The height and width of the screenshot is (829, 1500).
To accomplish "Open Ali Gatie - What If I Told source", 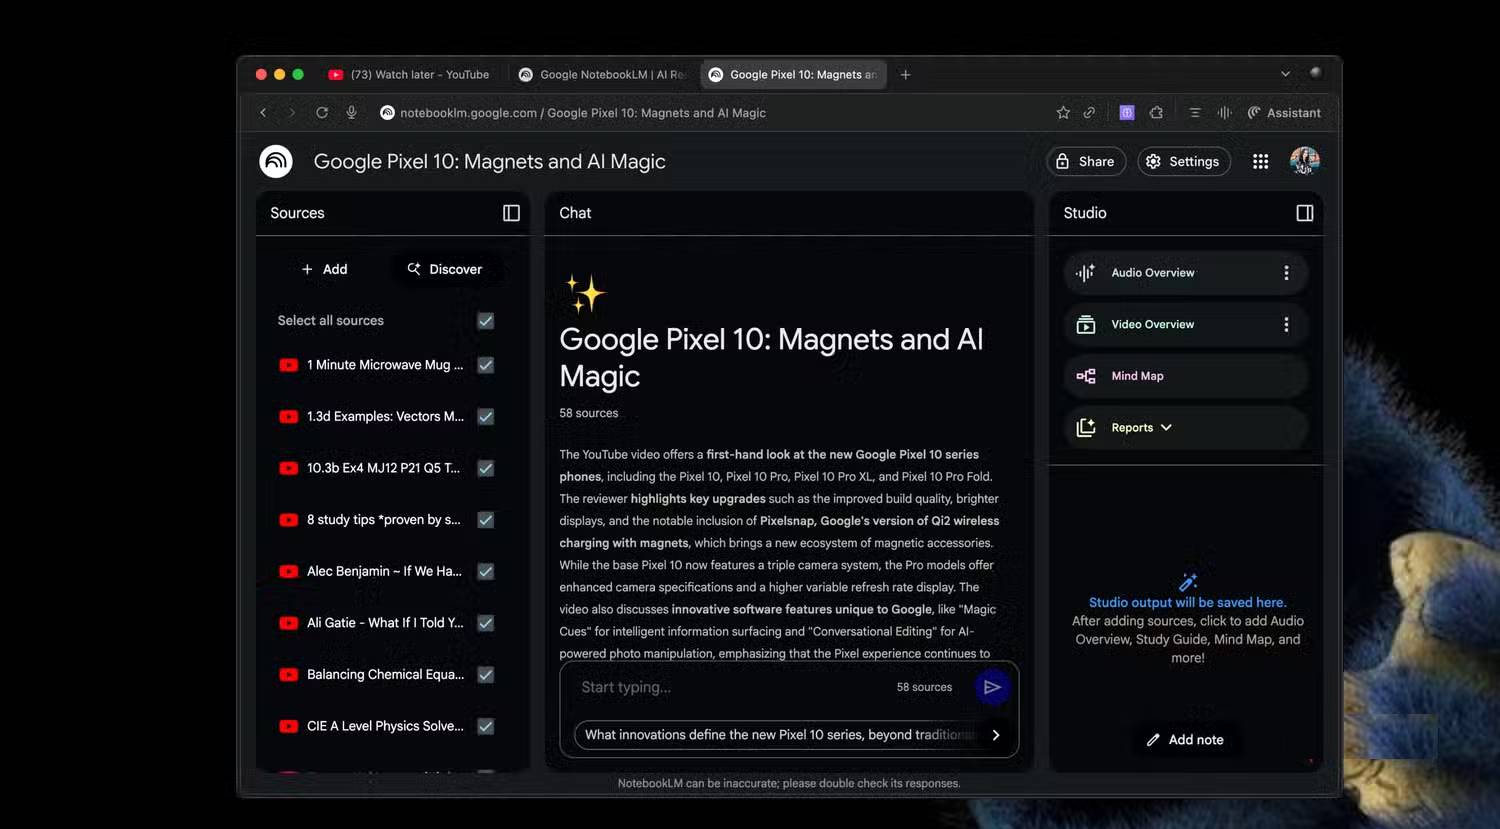I will [385, 623].
